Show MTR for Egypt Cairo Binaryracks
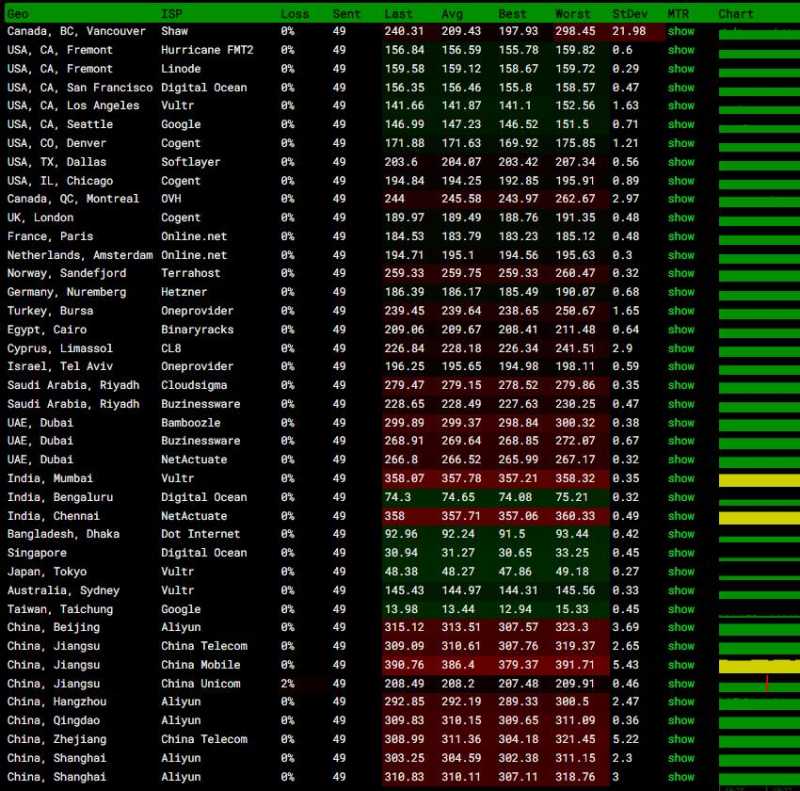 click(x=681, y=330)
